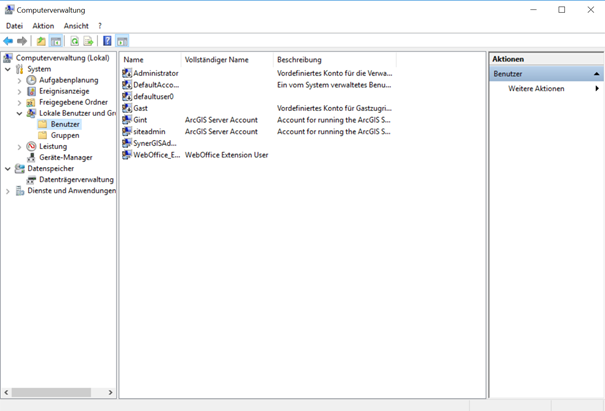This screenshot has width=605, height=411.
Task: Sort by Beschreibung column header
Action: pos(335,60)
